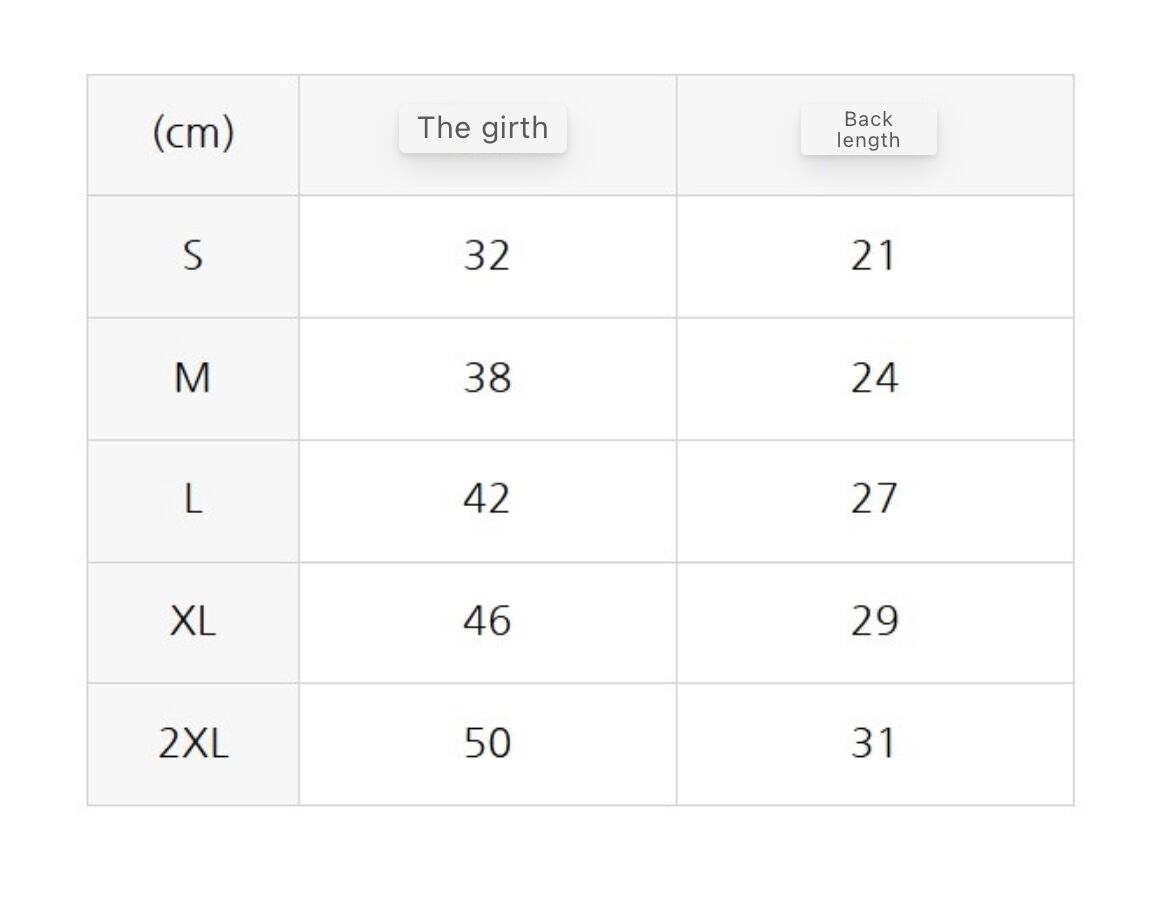The height and width of the screenshot is (905, 1170).
Task: Select the M size row label
Action: [x=193, y=379]
